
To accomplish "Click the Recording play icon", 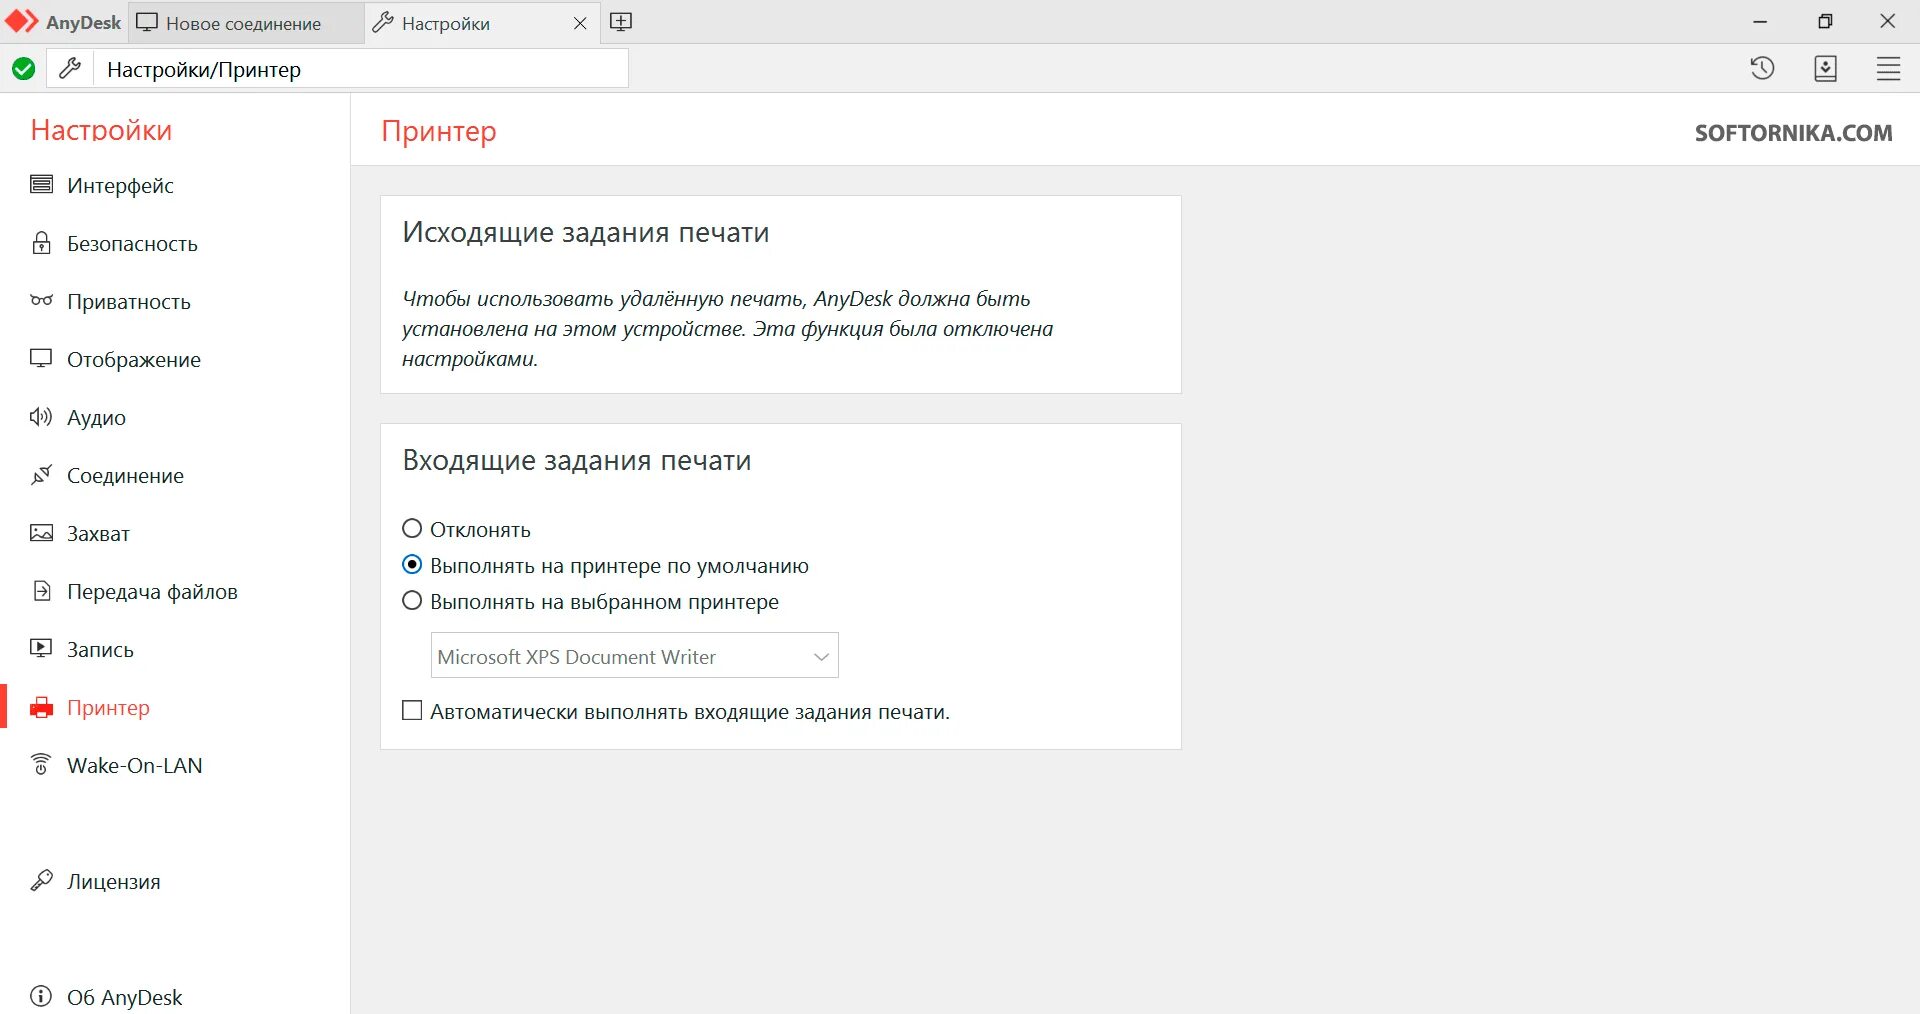I will [41, 648].
